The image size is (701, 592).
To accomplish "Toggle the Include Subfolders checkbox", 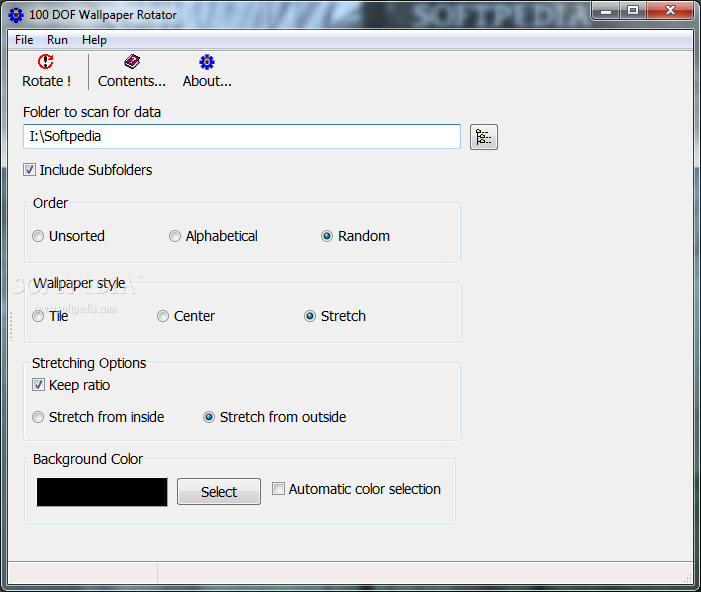I will pos(30,170).
